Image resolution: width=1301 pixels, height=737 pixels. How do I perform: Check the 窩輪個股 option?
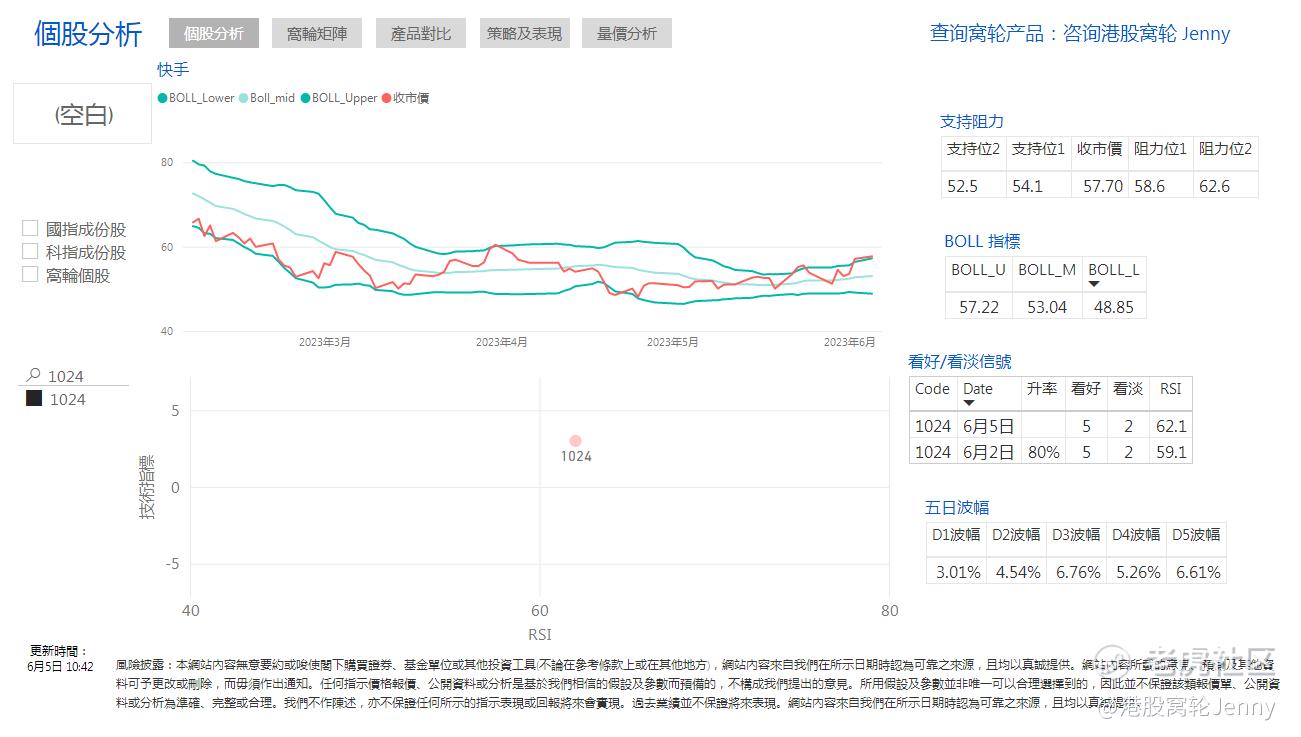tap(30, 275)
